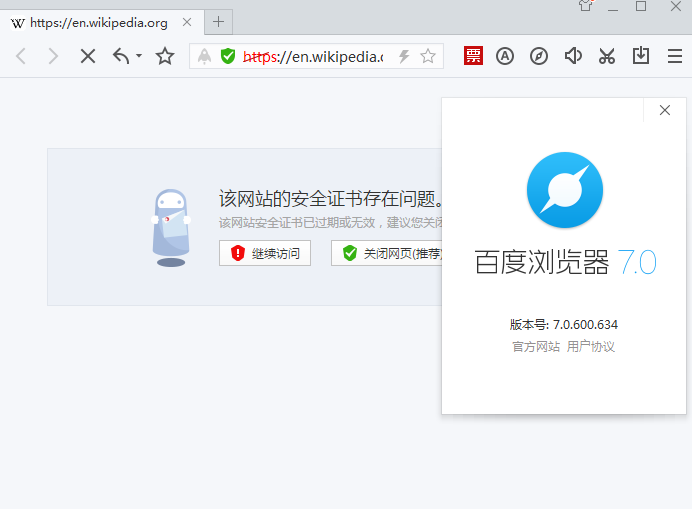Close the en.wikipedia.org tab
The height and width of the screenshot is (509, 692).
coord(187,22)
